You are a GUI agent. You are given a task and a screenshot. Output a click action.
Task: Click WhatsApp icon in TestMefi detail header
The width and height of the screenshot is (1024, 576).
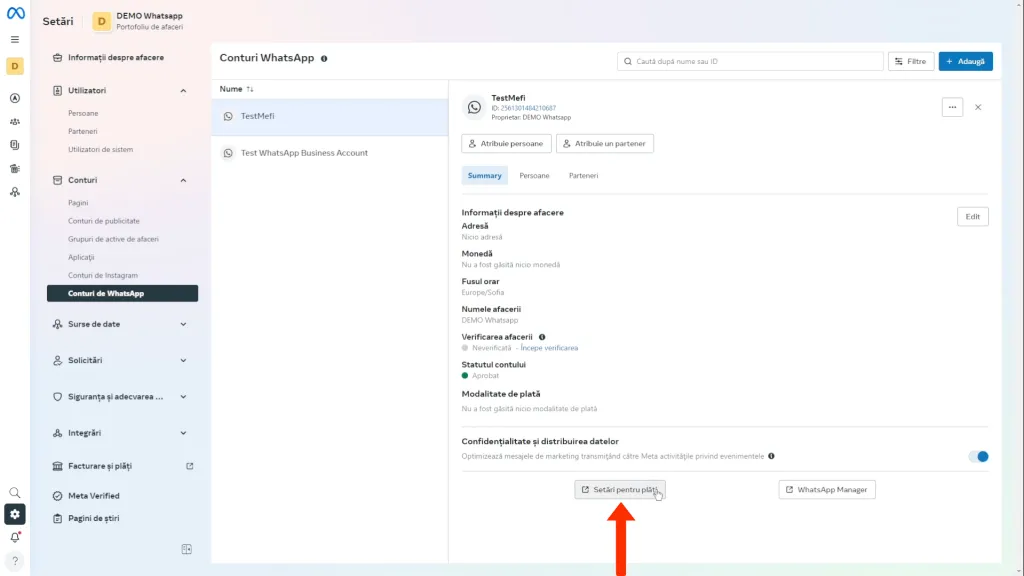click(474, 107)
